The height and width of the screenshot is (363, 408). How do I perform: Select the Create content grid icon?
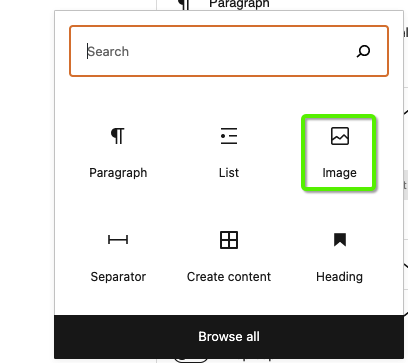coord(229,240)
